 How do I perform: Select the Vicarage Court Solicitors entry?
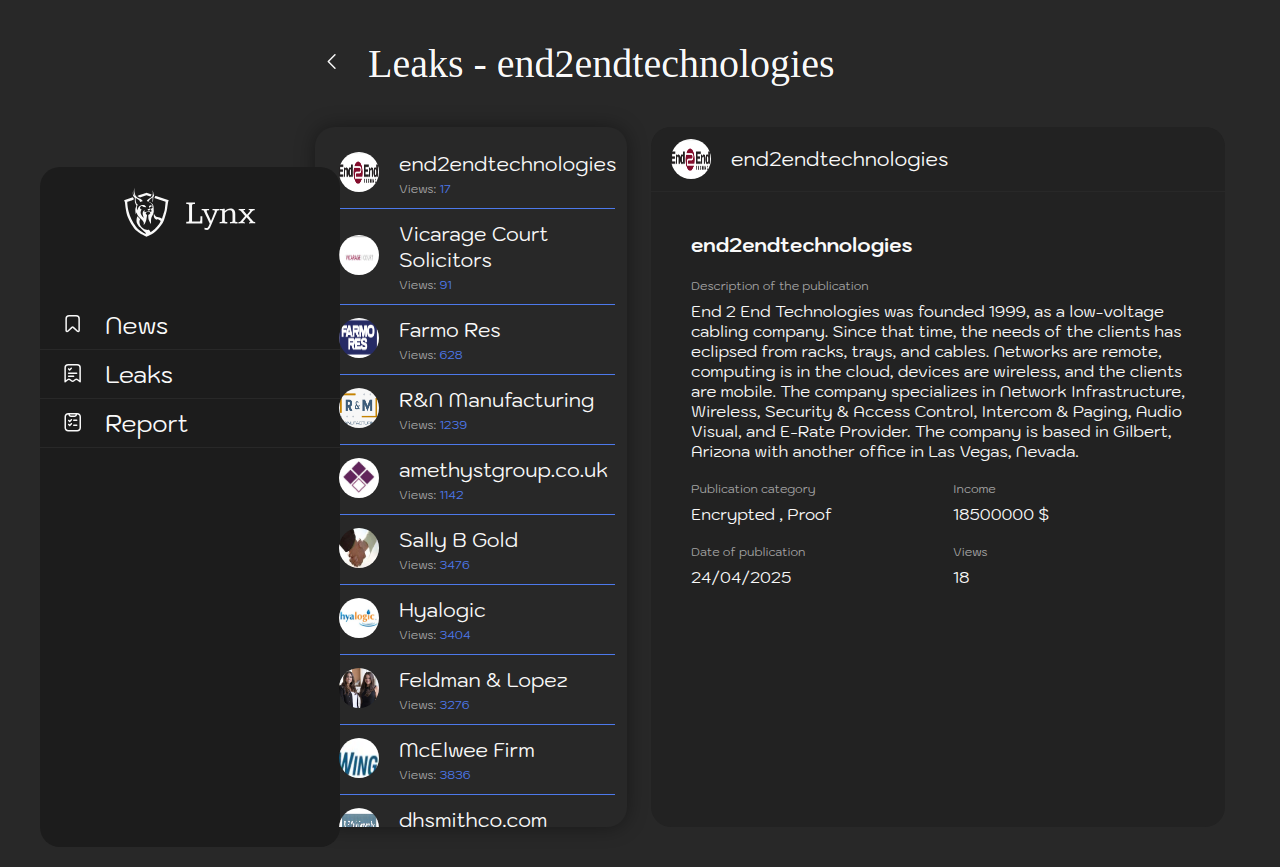[x=473, y=247]
